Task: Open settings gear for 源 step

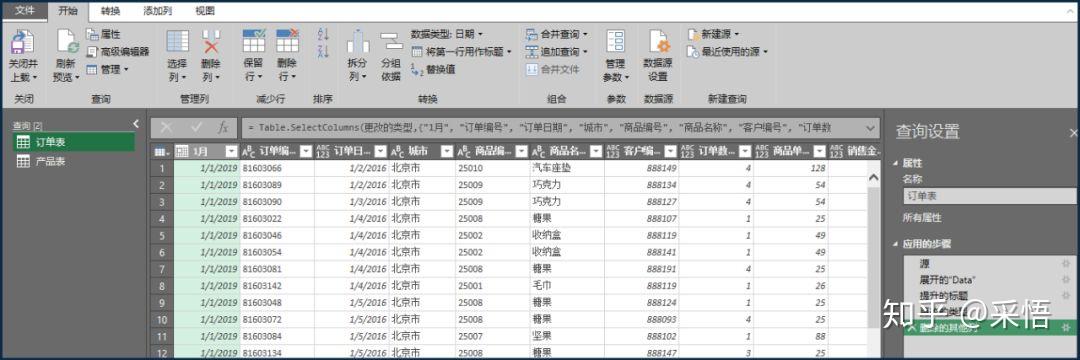Action: pos(1066,264)
